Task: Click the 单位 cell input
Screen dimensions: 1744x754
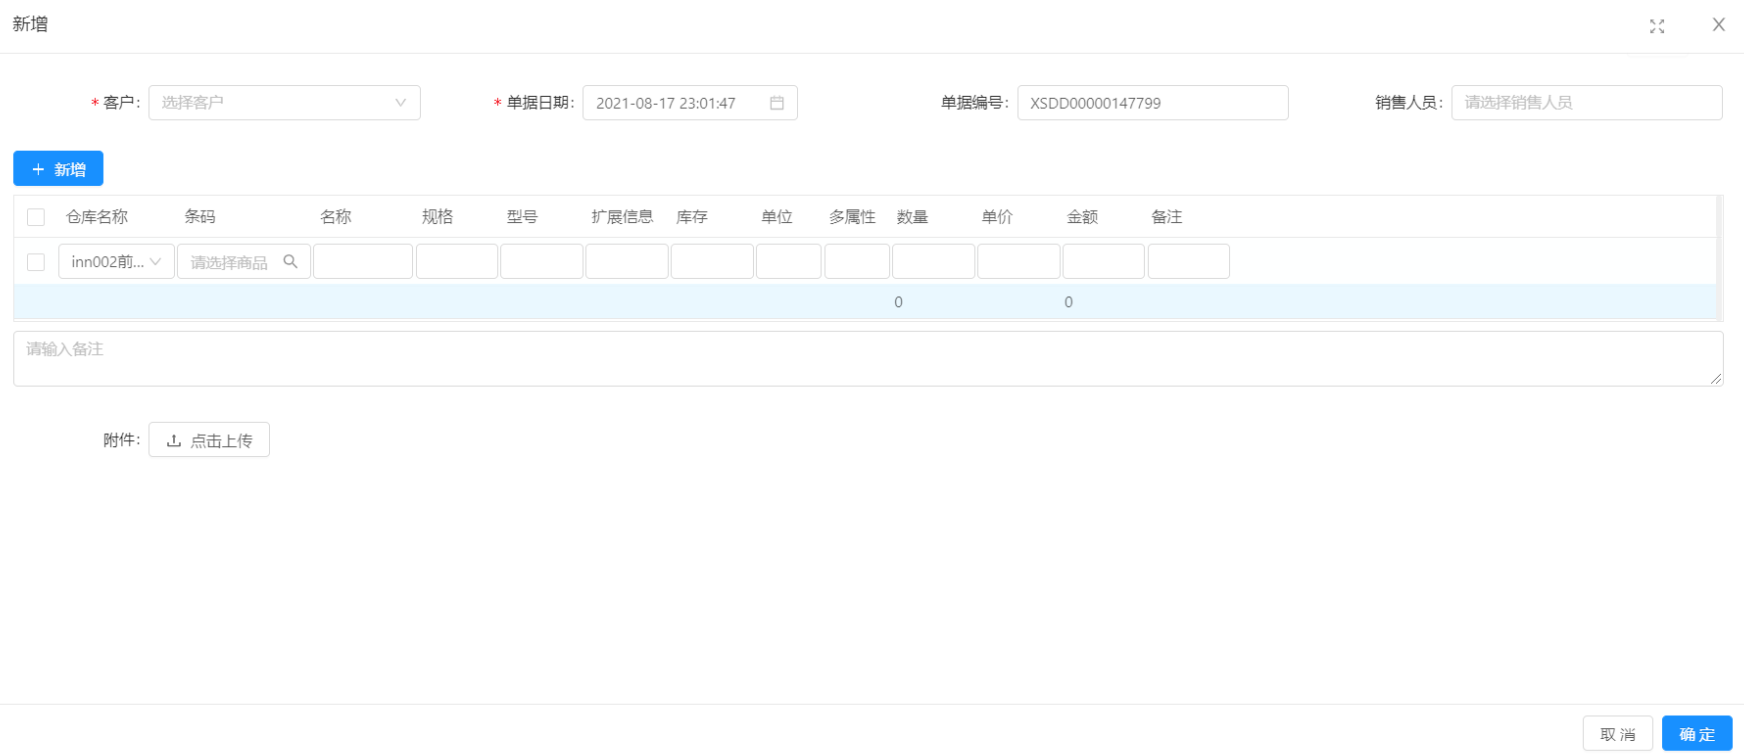Action: tap(789, 261)
